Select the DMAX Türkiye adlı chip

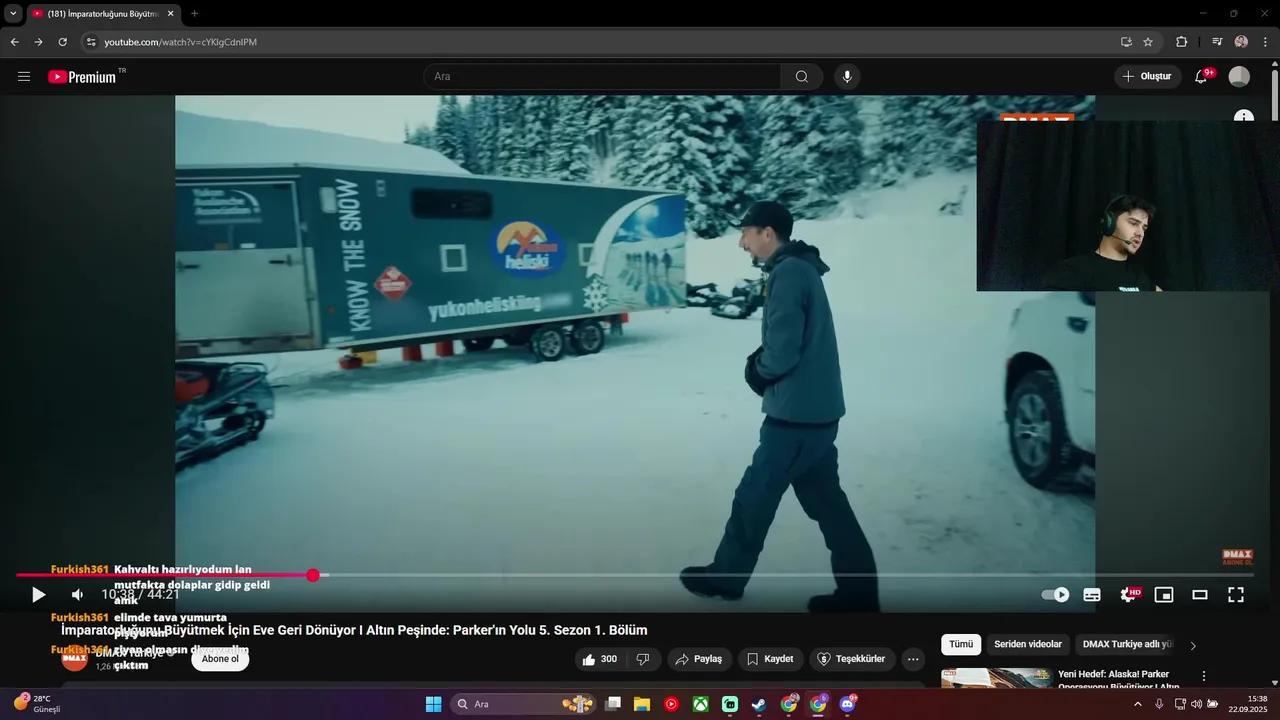(x=1128, y=645)
